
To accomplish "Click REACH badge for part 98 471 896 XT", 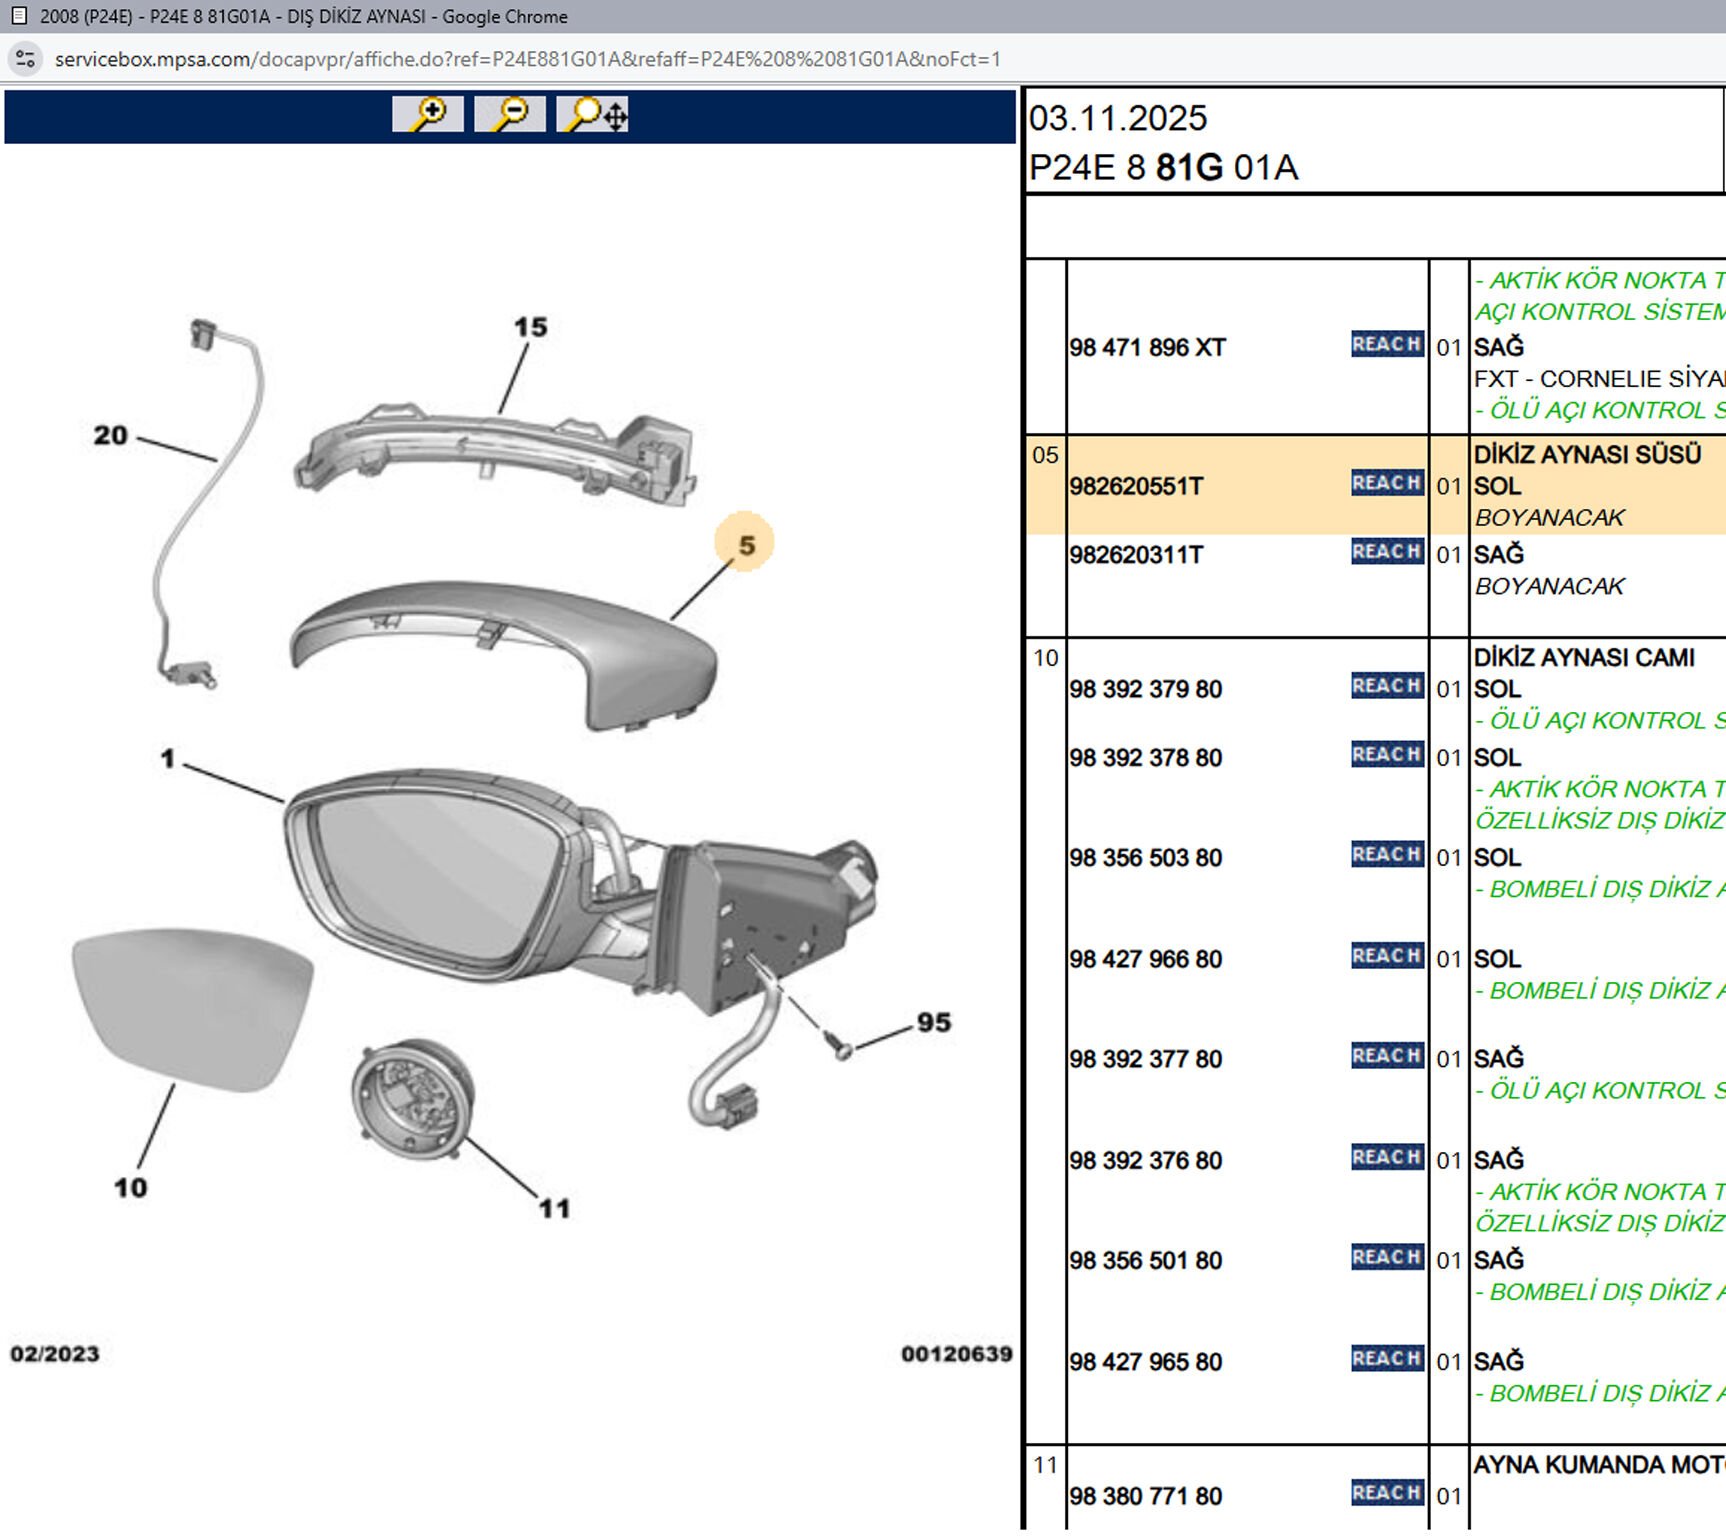I will [1387, 344].
